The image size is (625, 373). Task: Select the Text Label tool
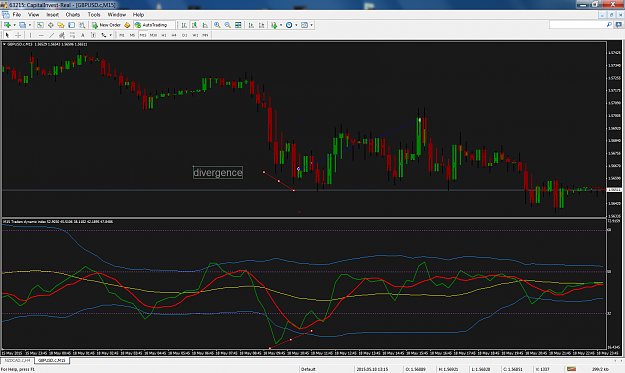(x=93, y=35)
